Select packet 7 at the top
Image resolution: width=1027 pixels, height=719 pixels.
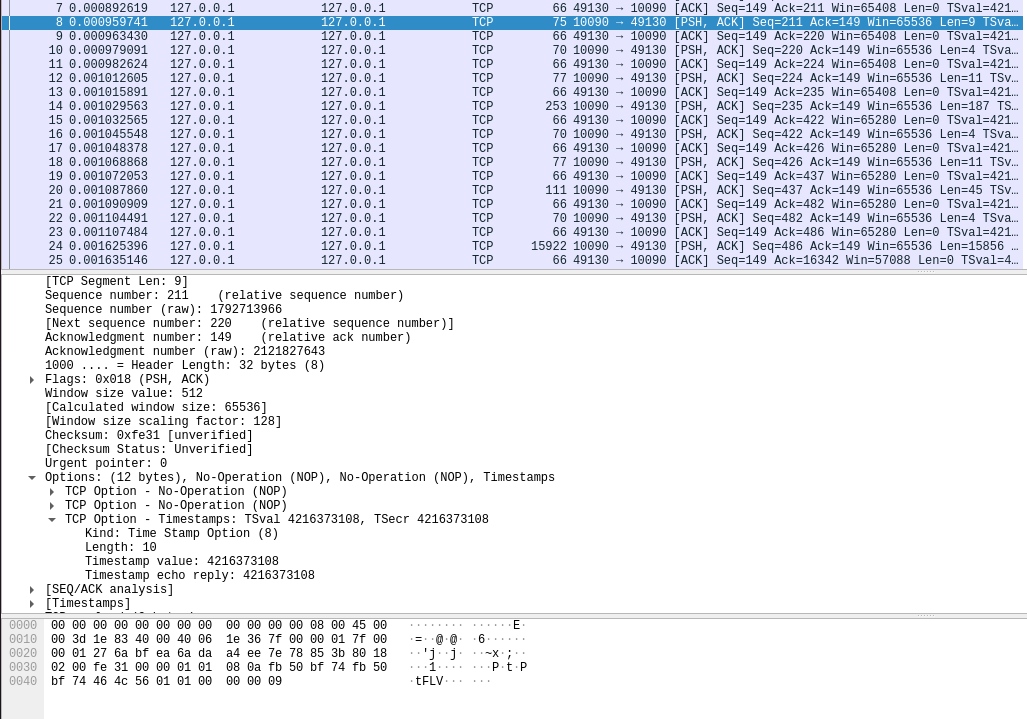click(400, 9)
